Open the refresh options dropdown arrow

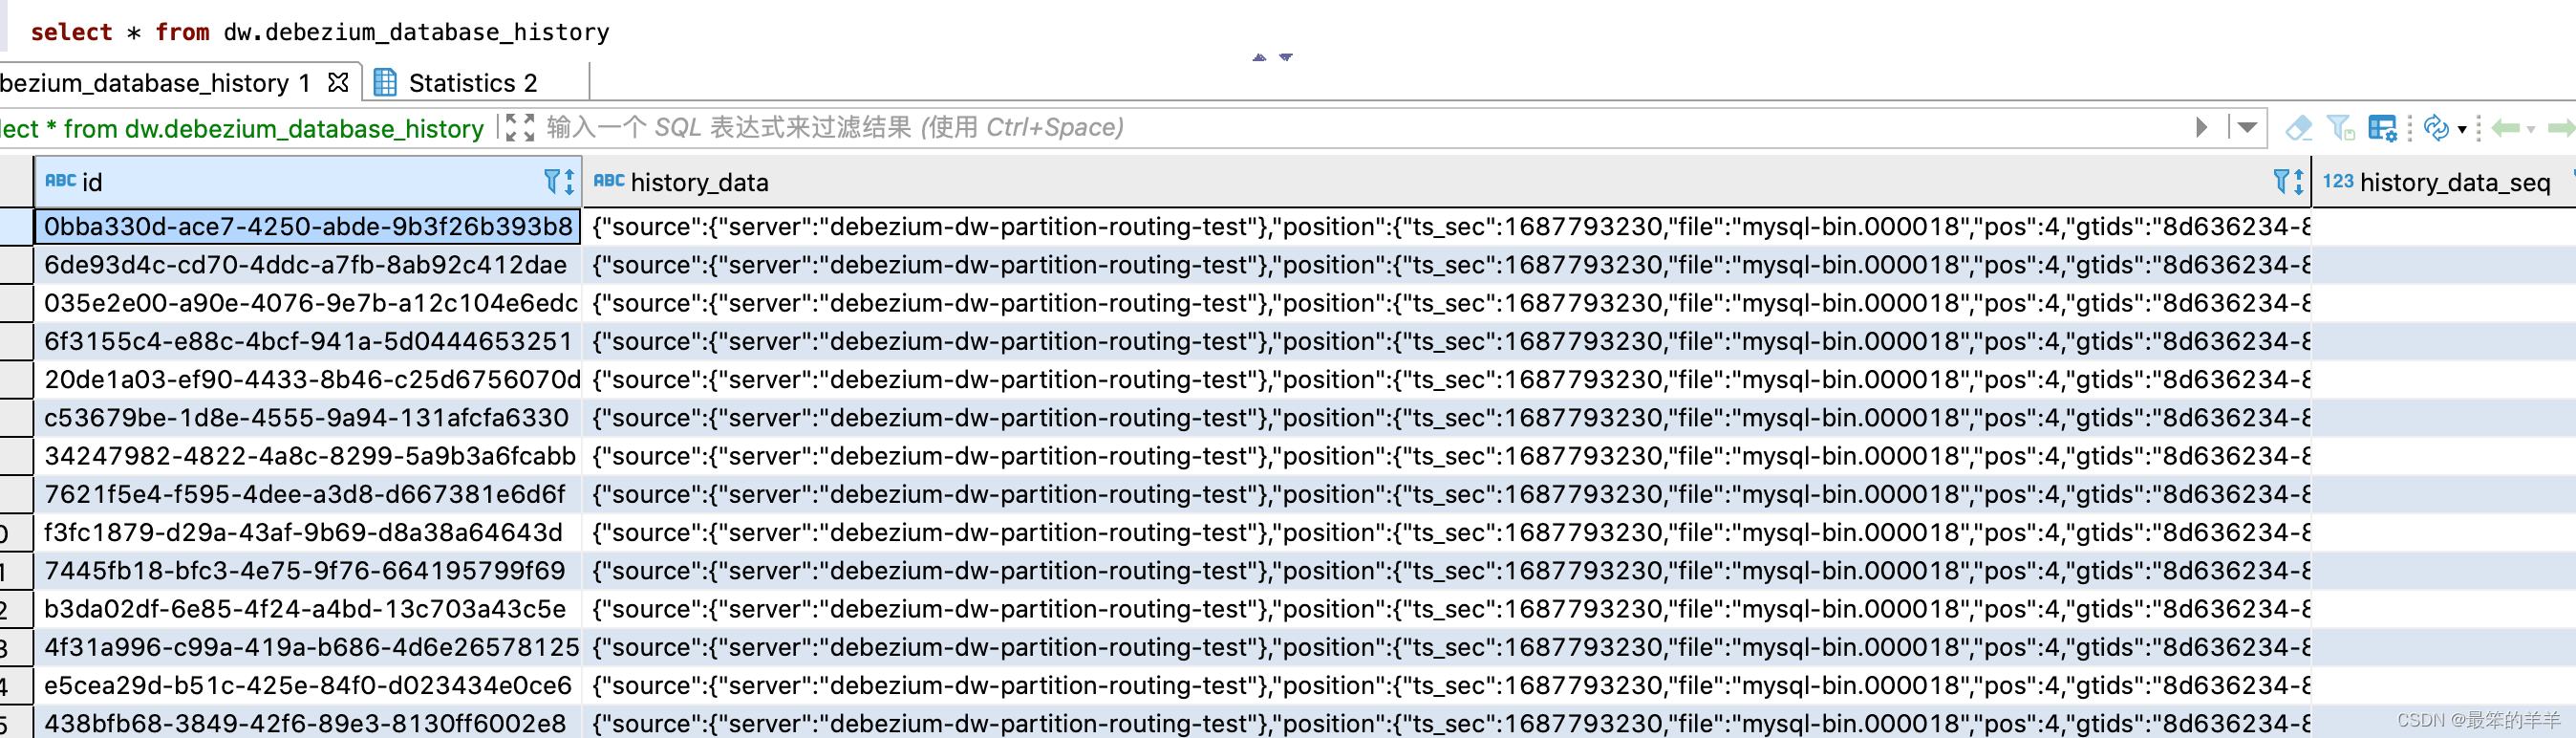pyautogui.click(x=2462, y=129)
